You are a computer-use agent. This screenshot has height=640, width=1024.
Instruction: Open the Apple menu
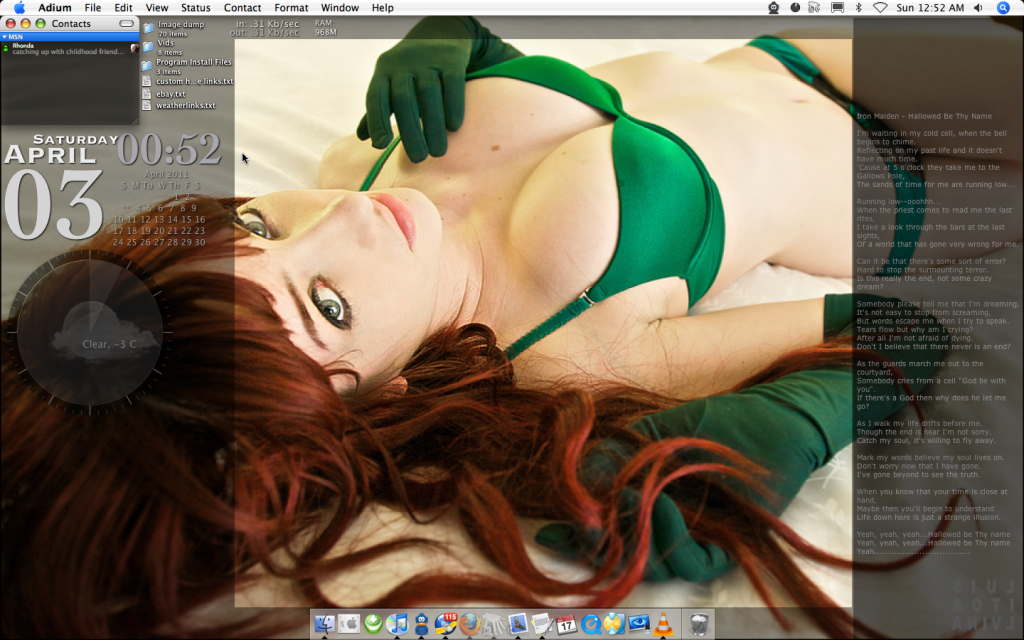[19, 7]
